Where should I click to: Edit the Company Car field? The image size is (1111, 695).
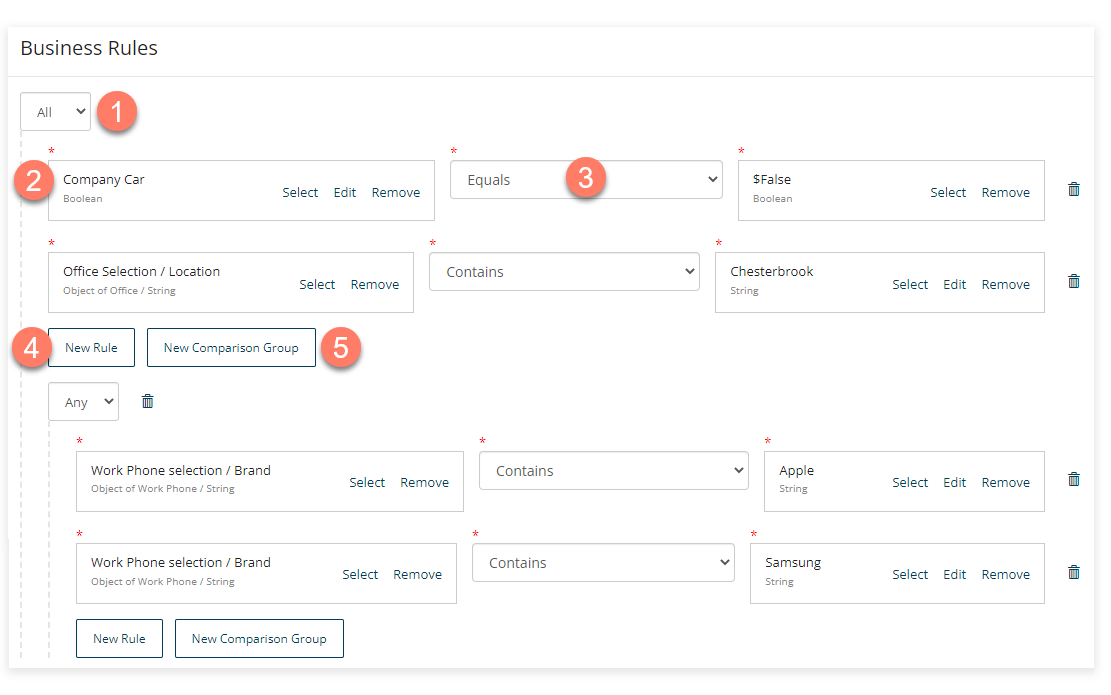pyautogui.click(x=344, y=192)
